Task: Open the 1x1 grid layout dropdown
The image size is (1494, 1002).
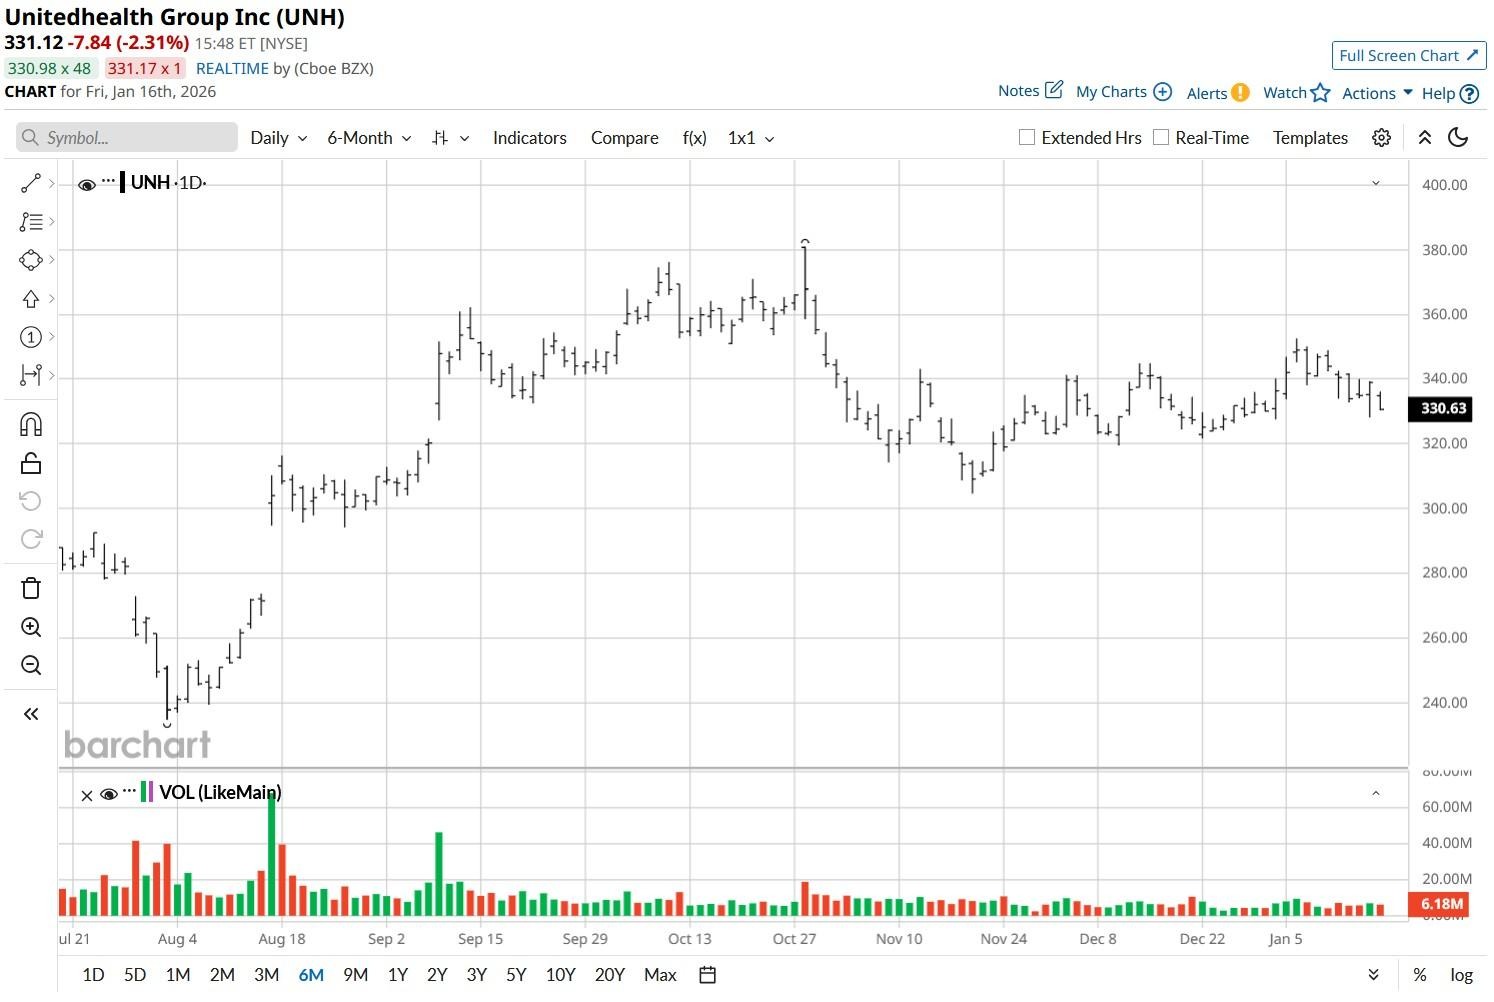Action: click(x=751, y=138)
